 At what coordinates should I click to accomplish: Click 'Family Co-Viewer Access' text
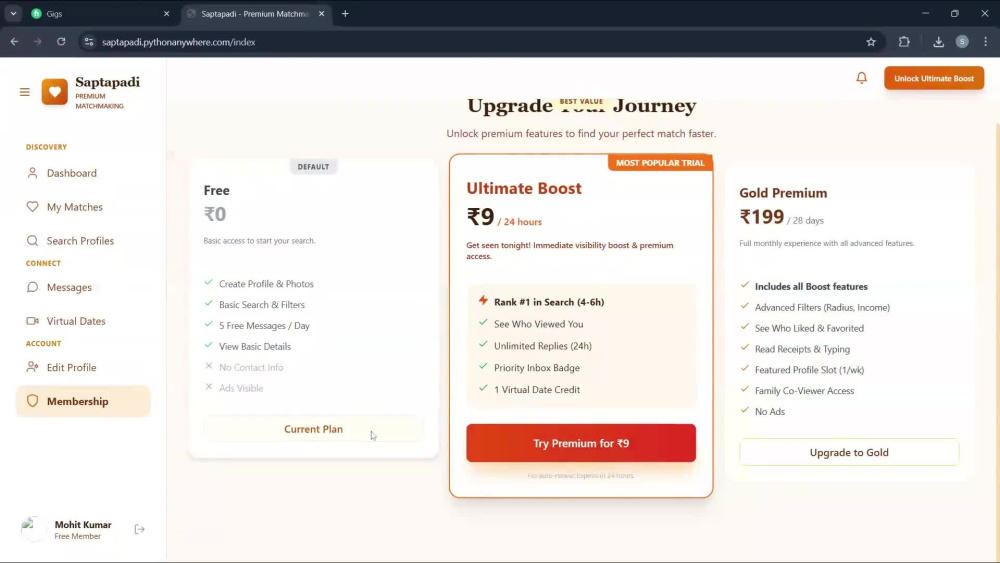pyautogui.click(x=804, y=391)
